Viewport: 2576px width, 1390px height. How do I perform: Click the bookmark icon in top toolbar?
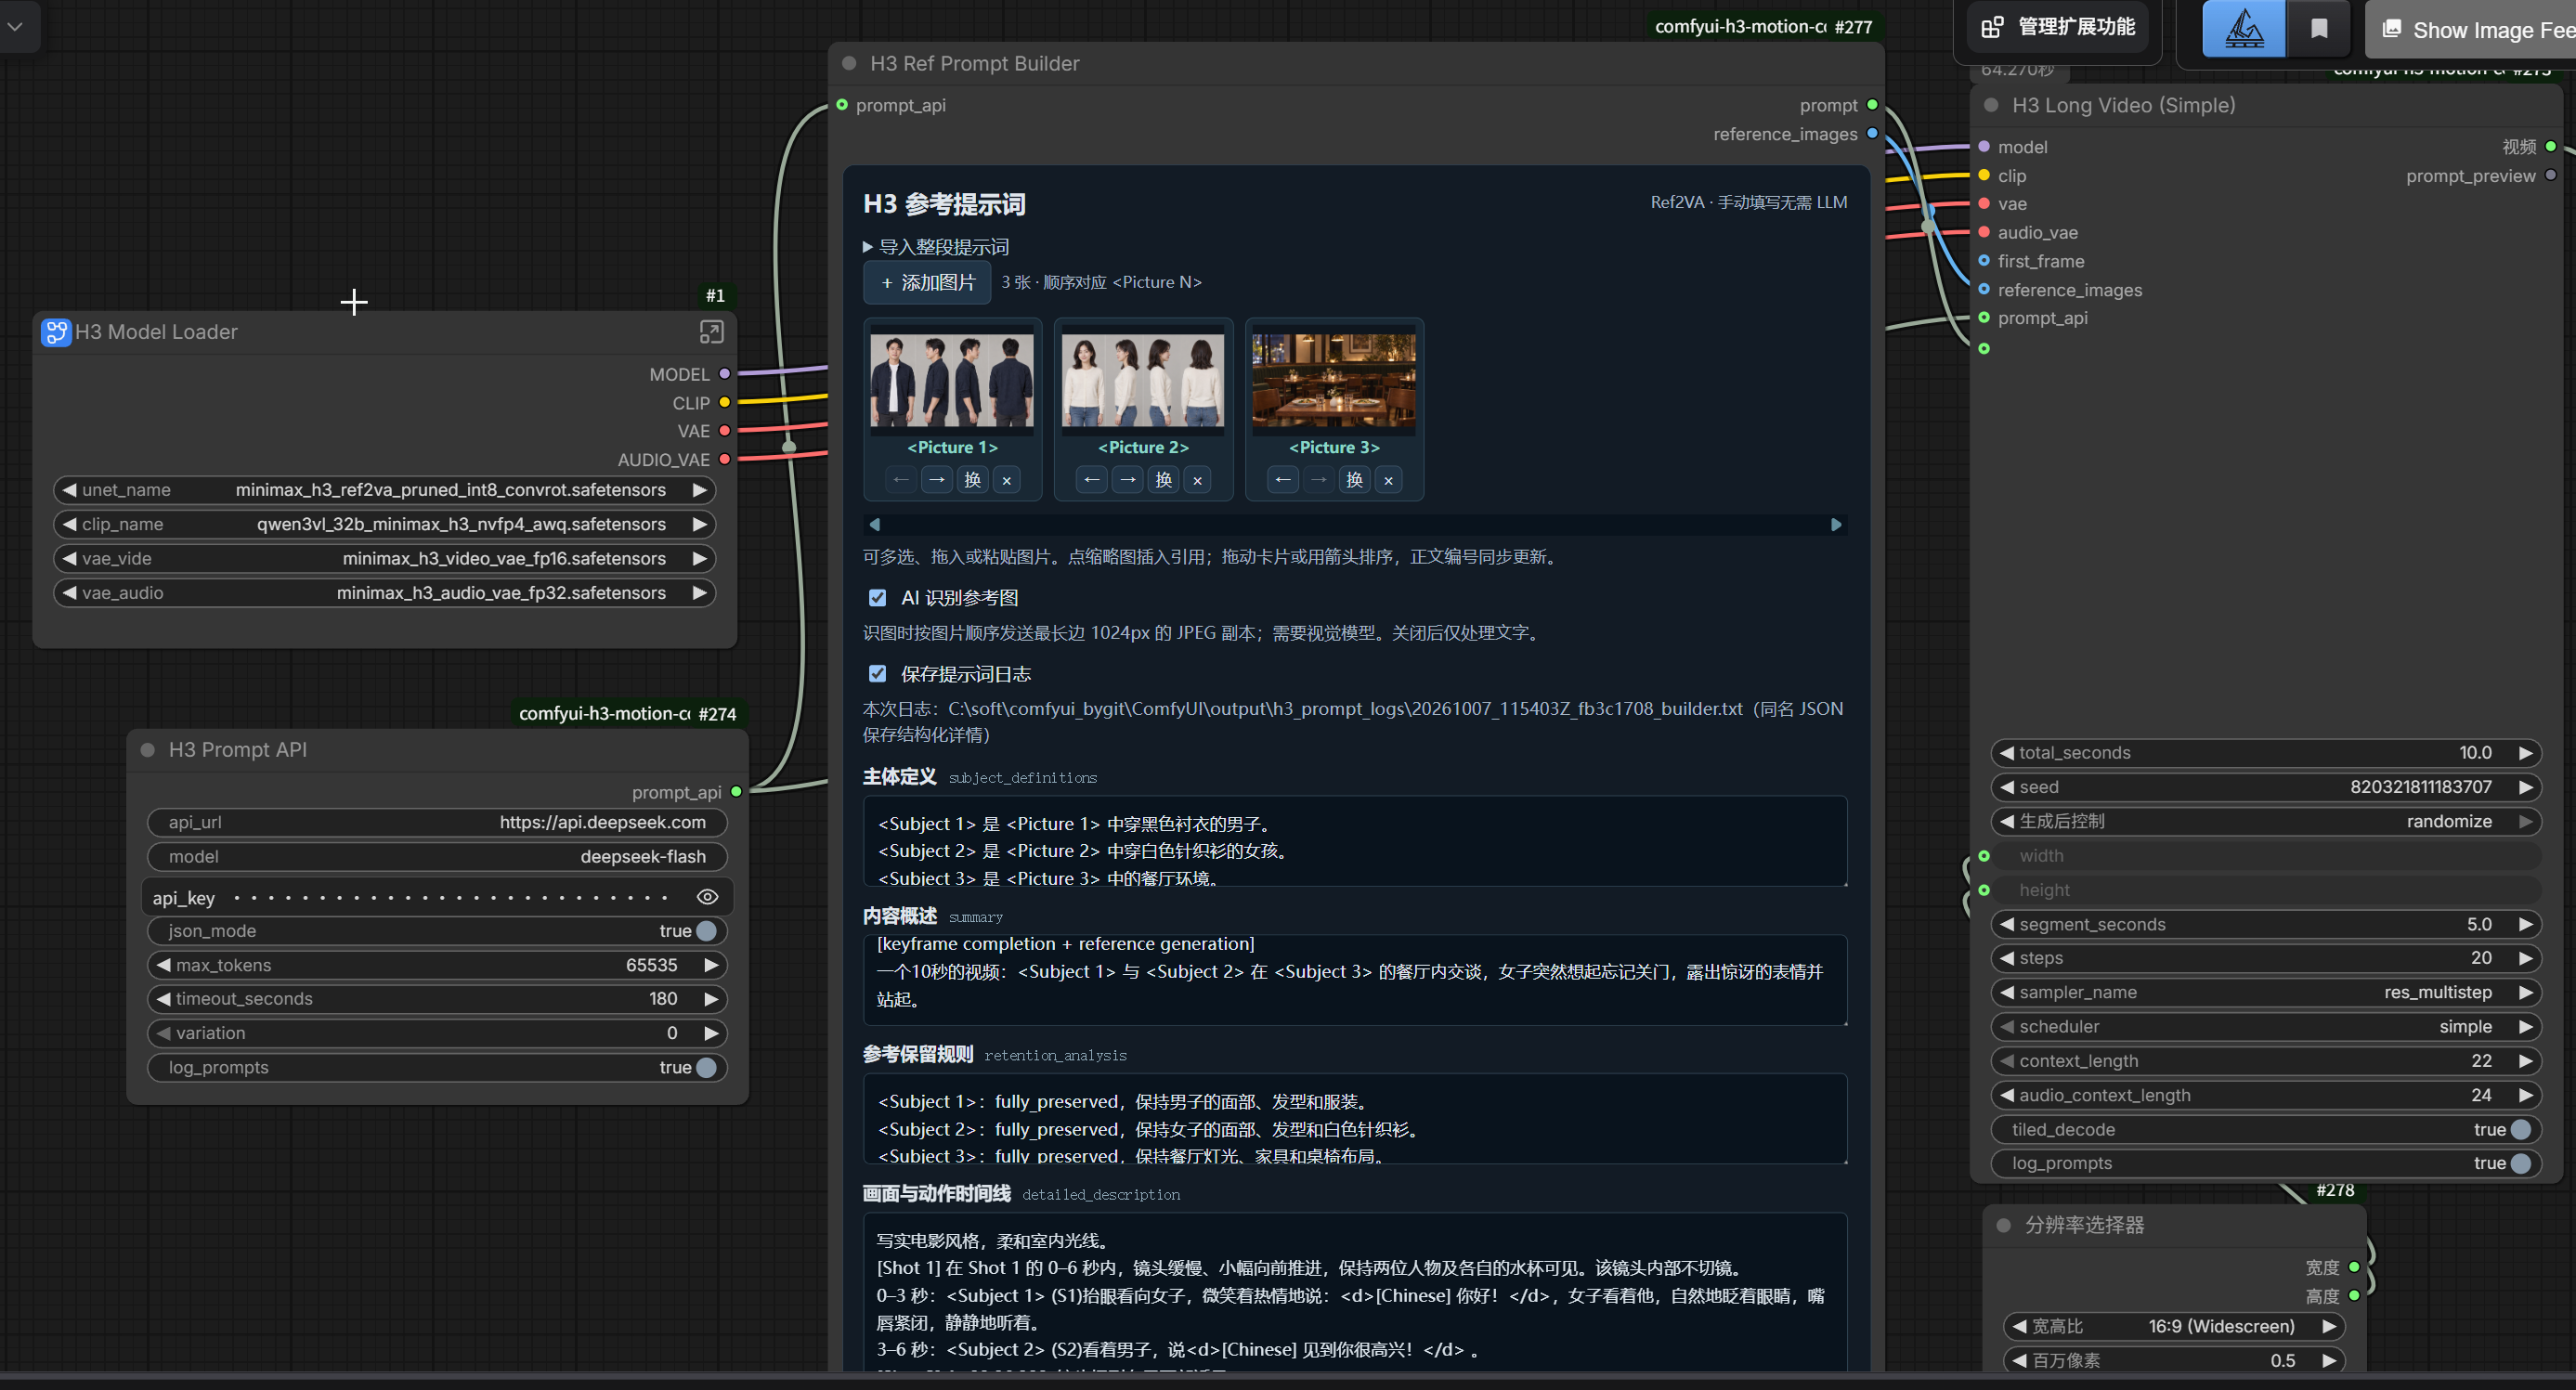(x=2319, y=29)
